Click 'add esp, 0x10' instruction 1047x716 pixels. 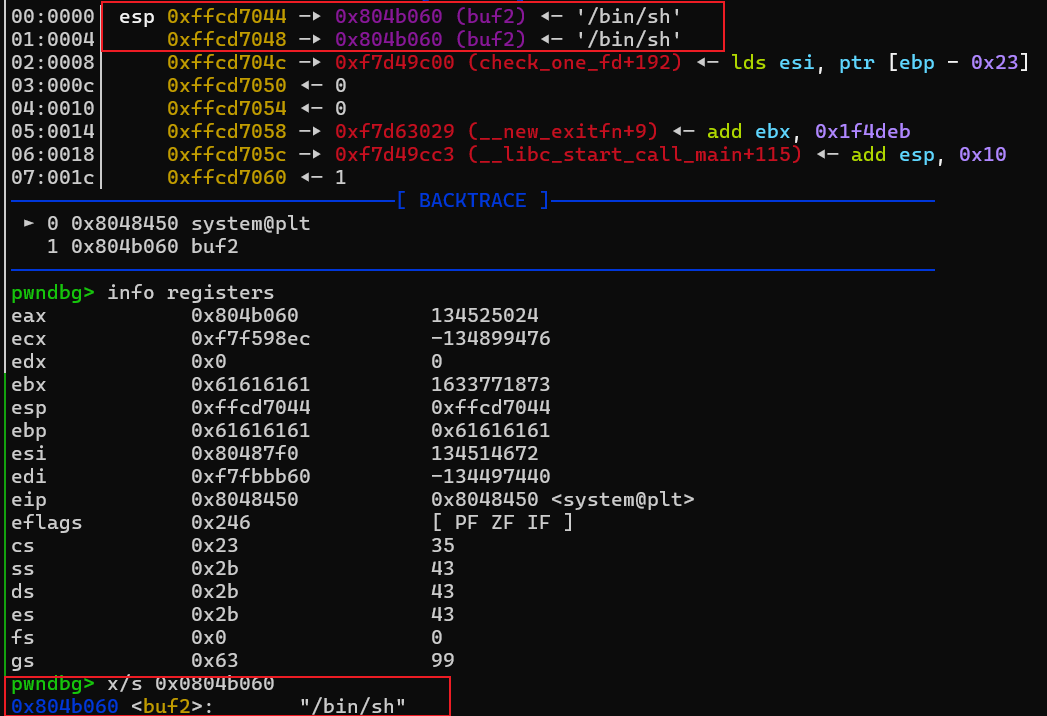click(x=928, y=154)
